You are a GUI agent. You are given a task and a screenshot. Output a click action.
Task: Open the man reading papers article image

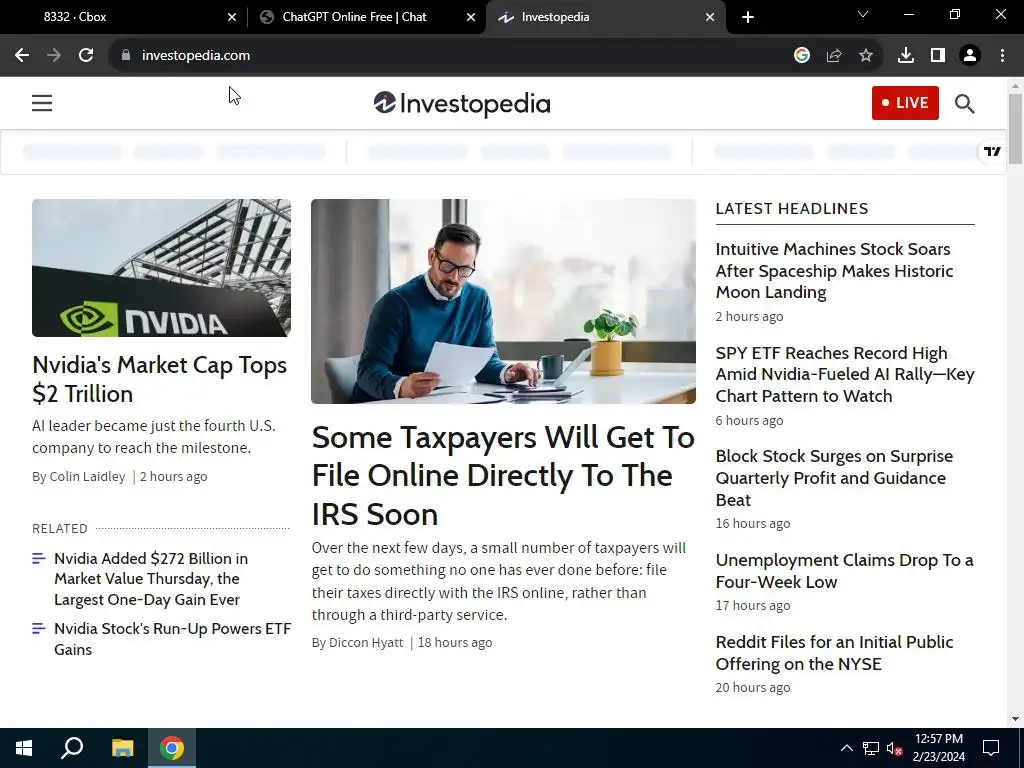click(504, 301)
